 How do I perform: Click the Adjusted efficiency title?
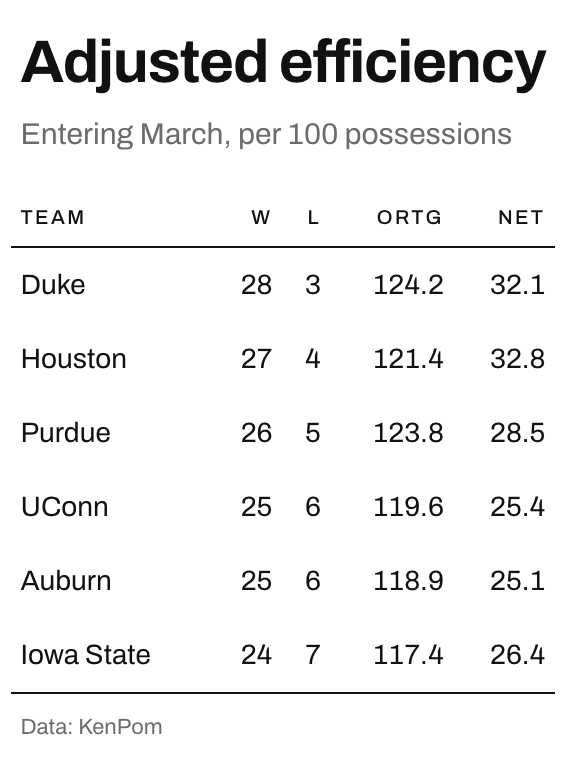pos(283,65)
